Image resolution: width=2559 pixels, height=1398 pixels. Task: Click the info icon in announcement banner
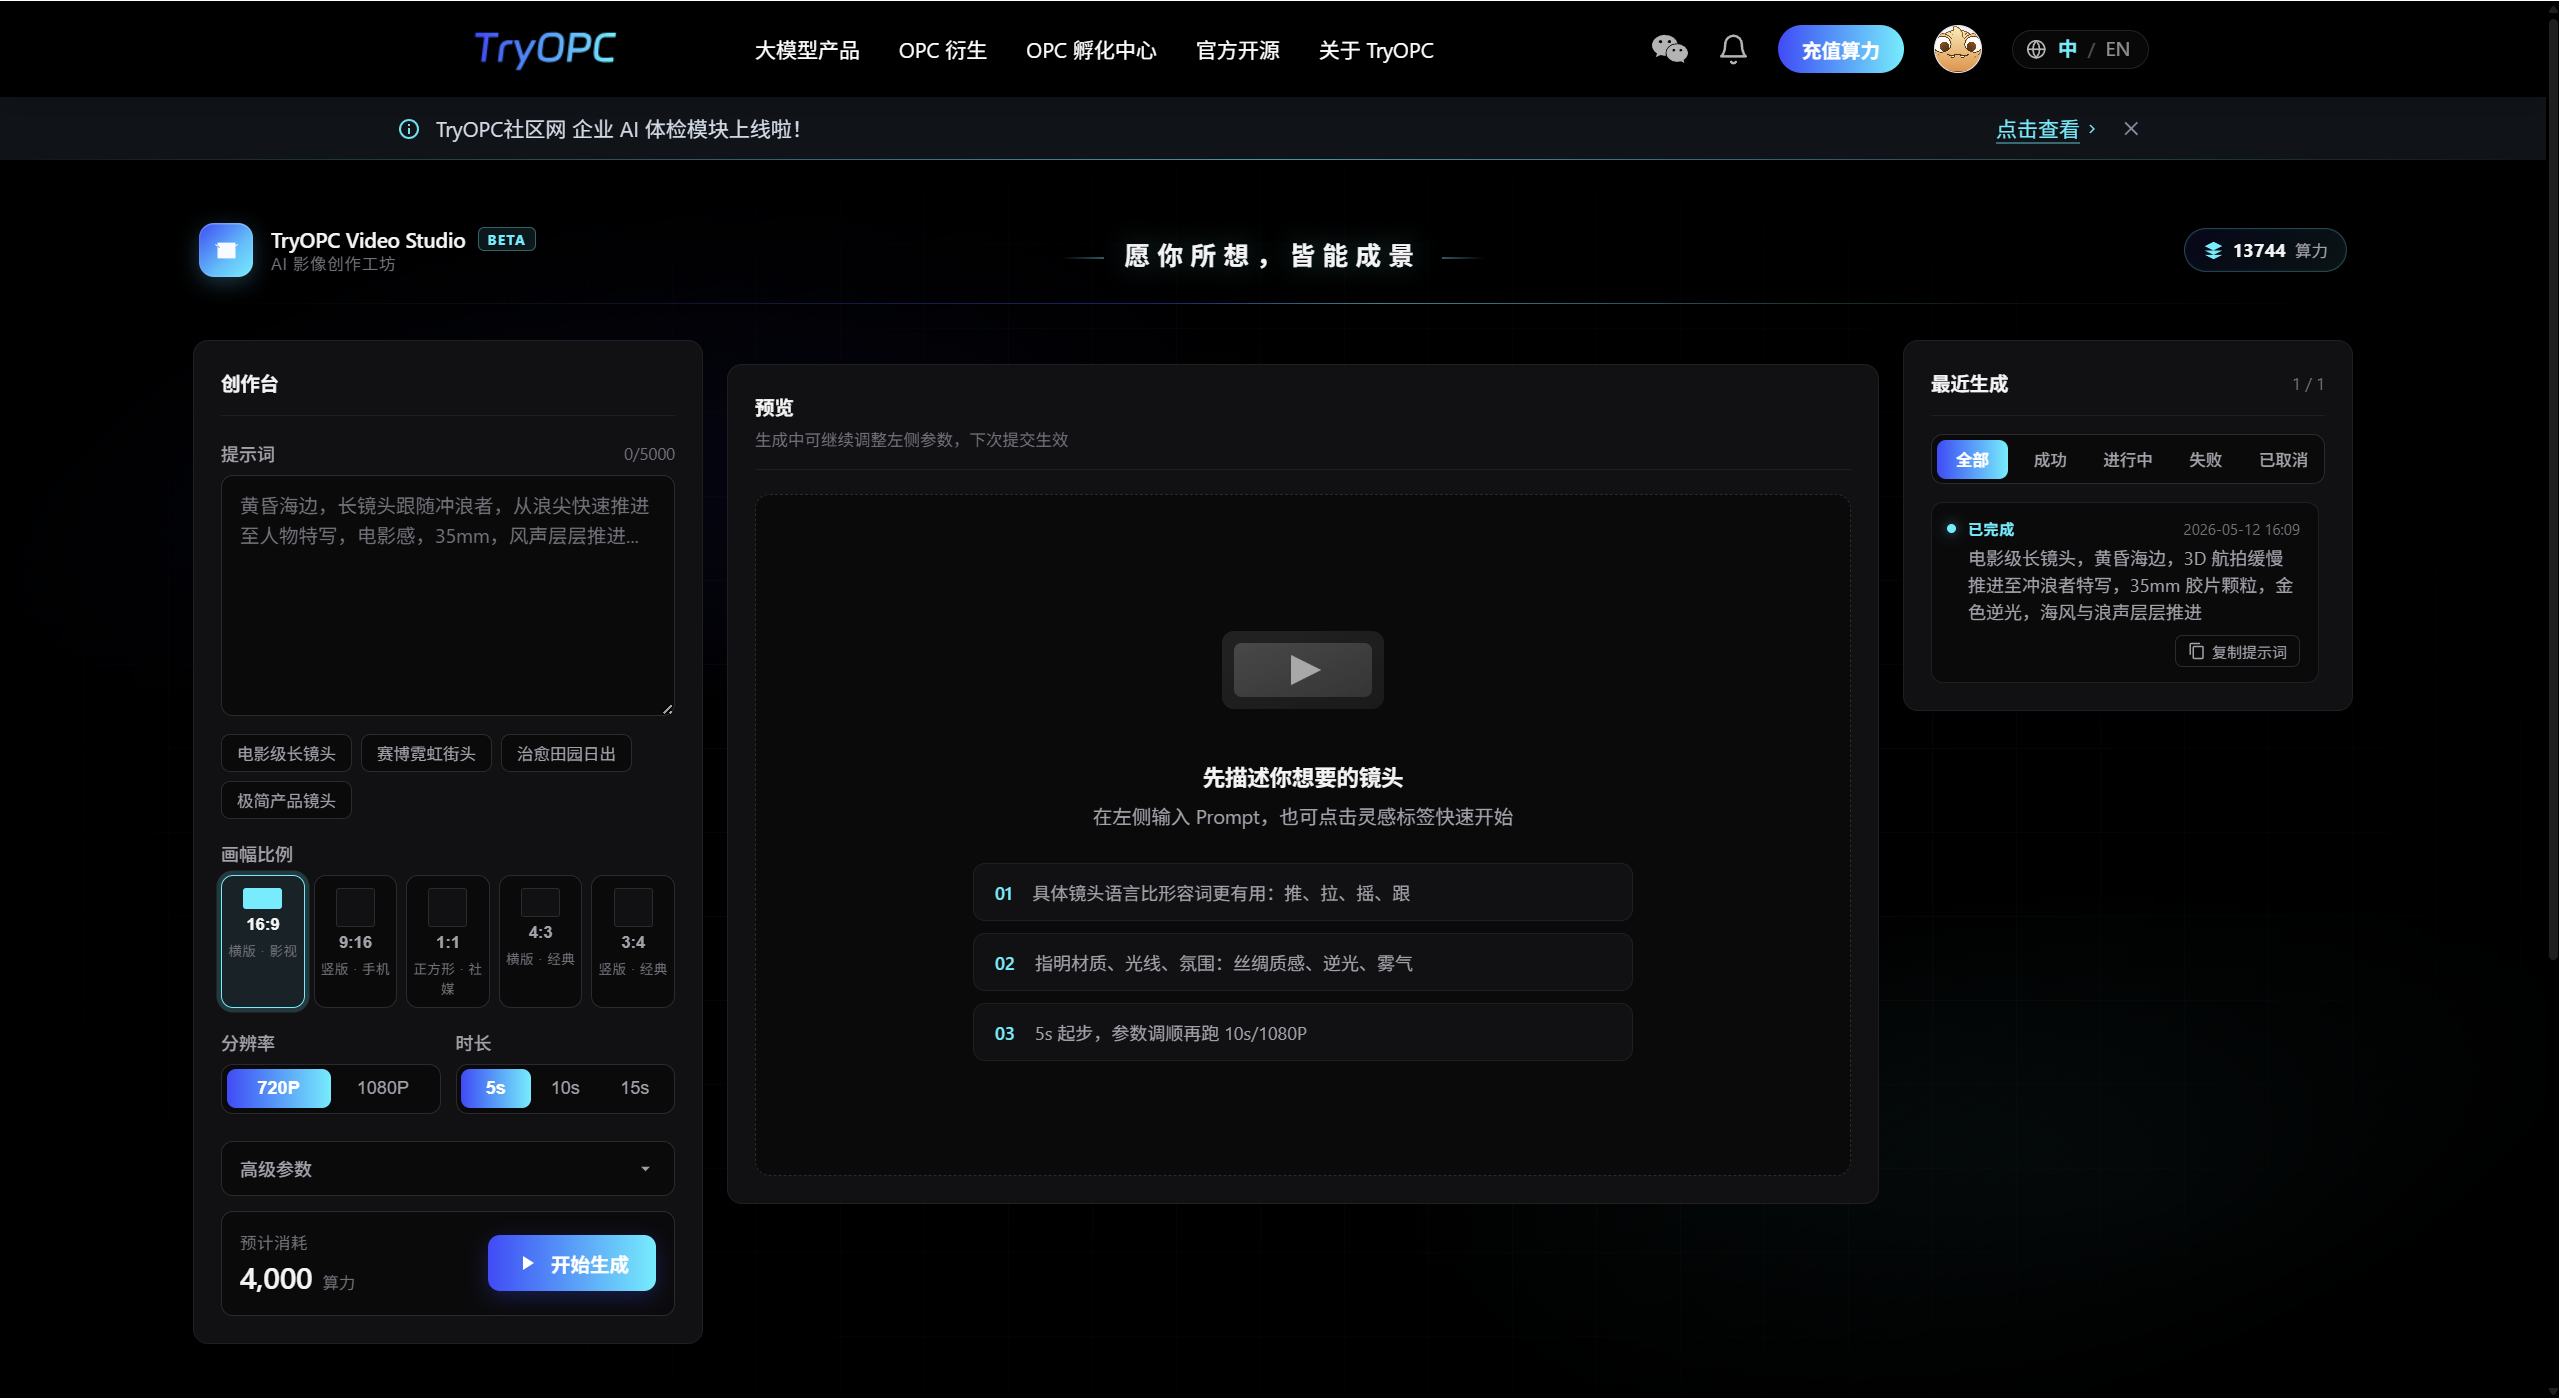coord(408,129)
